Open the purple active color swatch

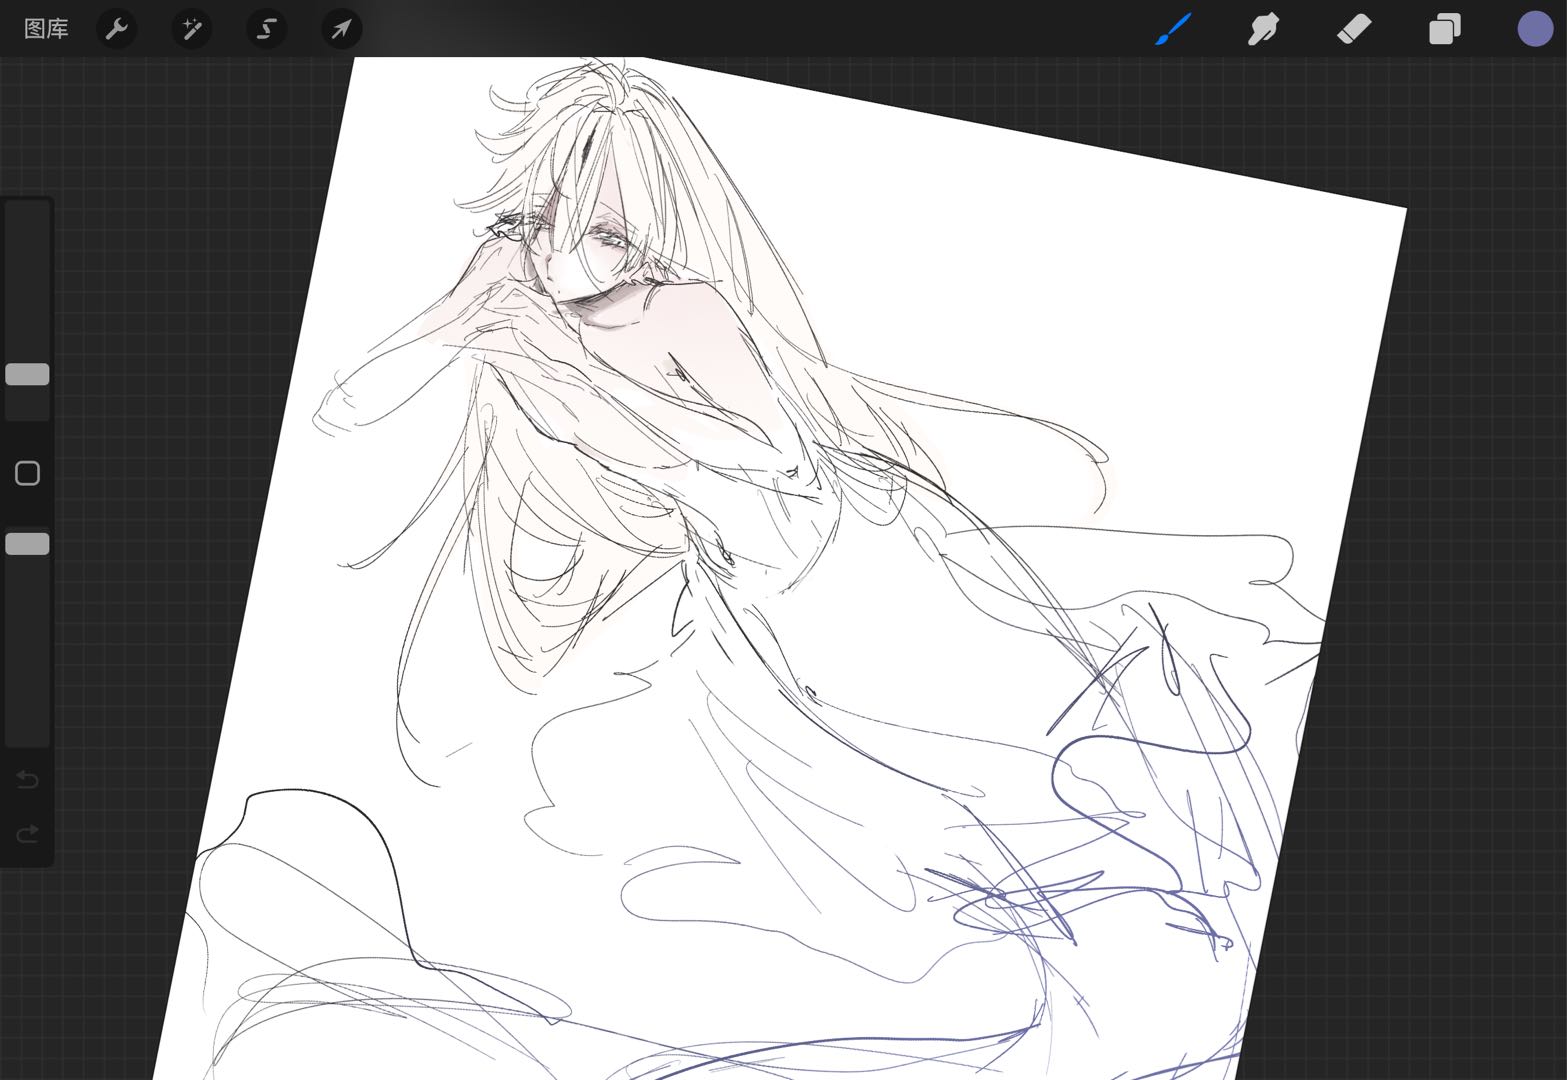tap(1535, 29)
